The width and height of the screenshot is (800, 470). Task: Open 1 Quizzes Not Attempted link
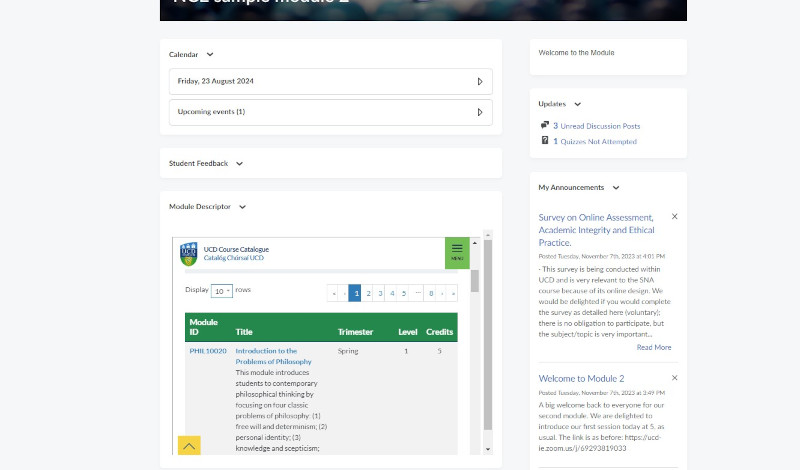[595, 142]
